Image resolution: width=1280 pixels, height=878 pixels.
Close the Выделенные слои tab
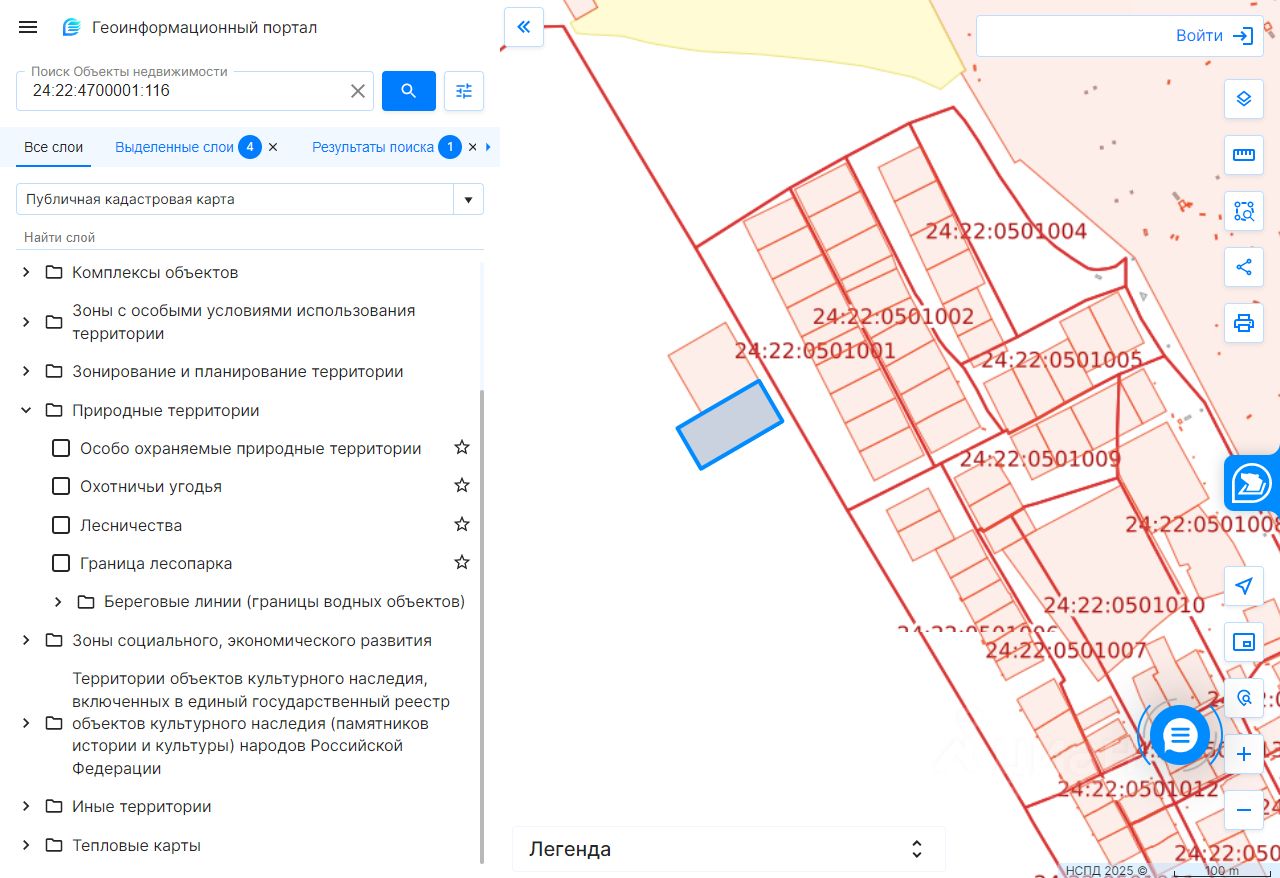(273, 147)
